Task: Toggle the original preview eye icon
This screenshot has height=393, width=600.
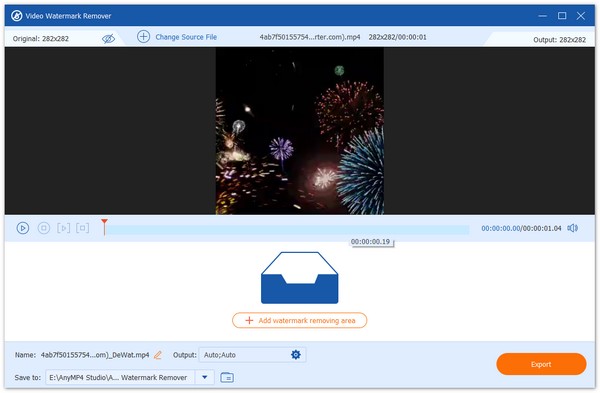Action: pos(108,38)
